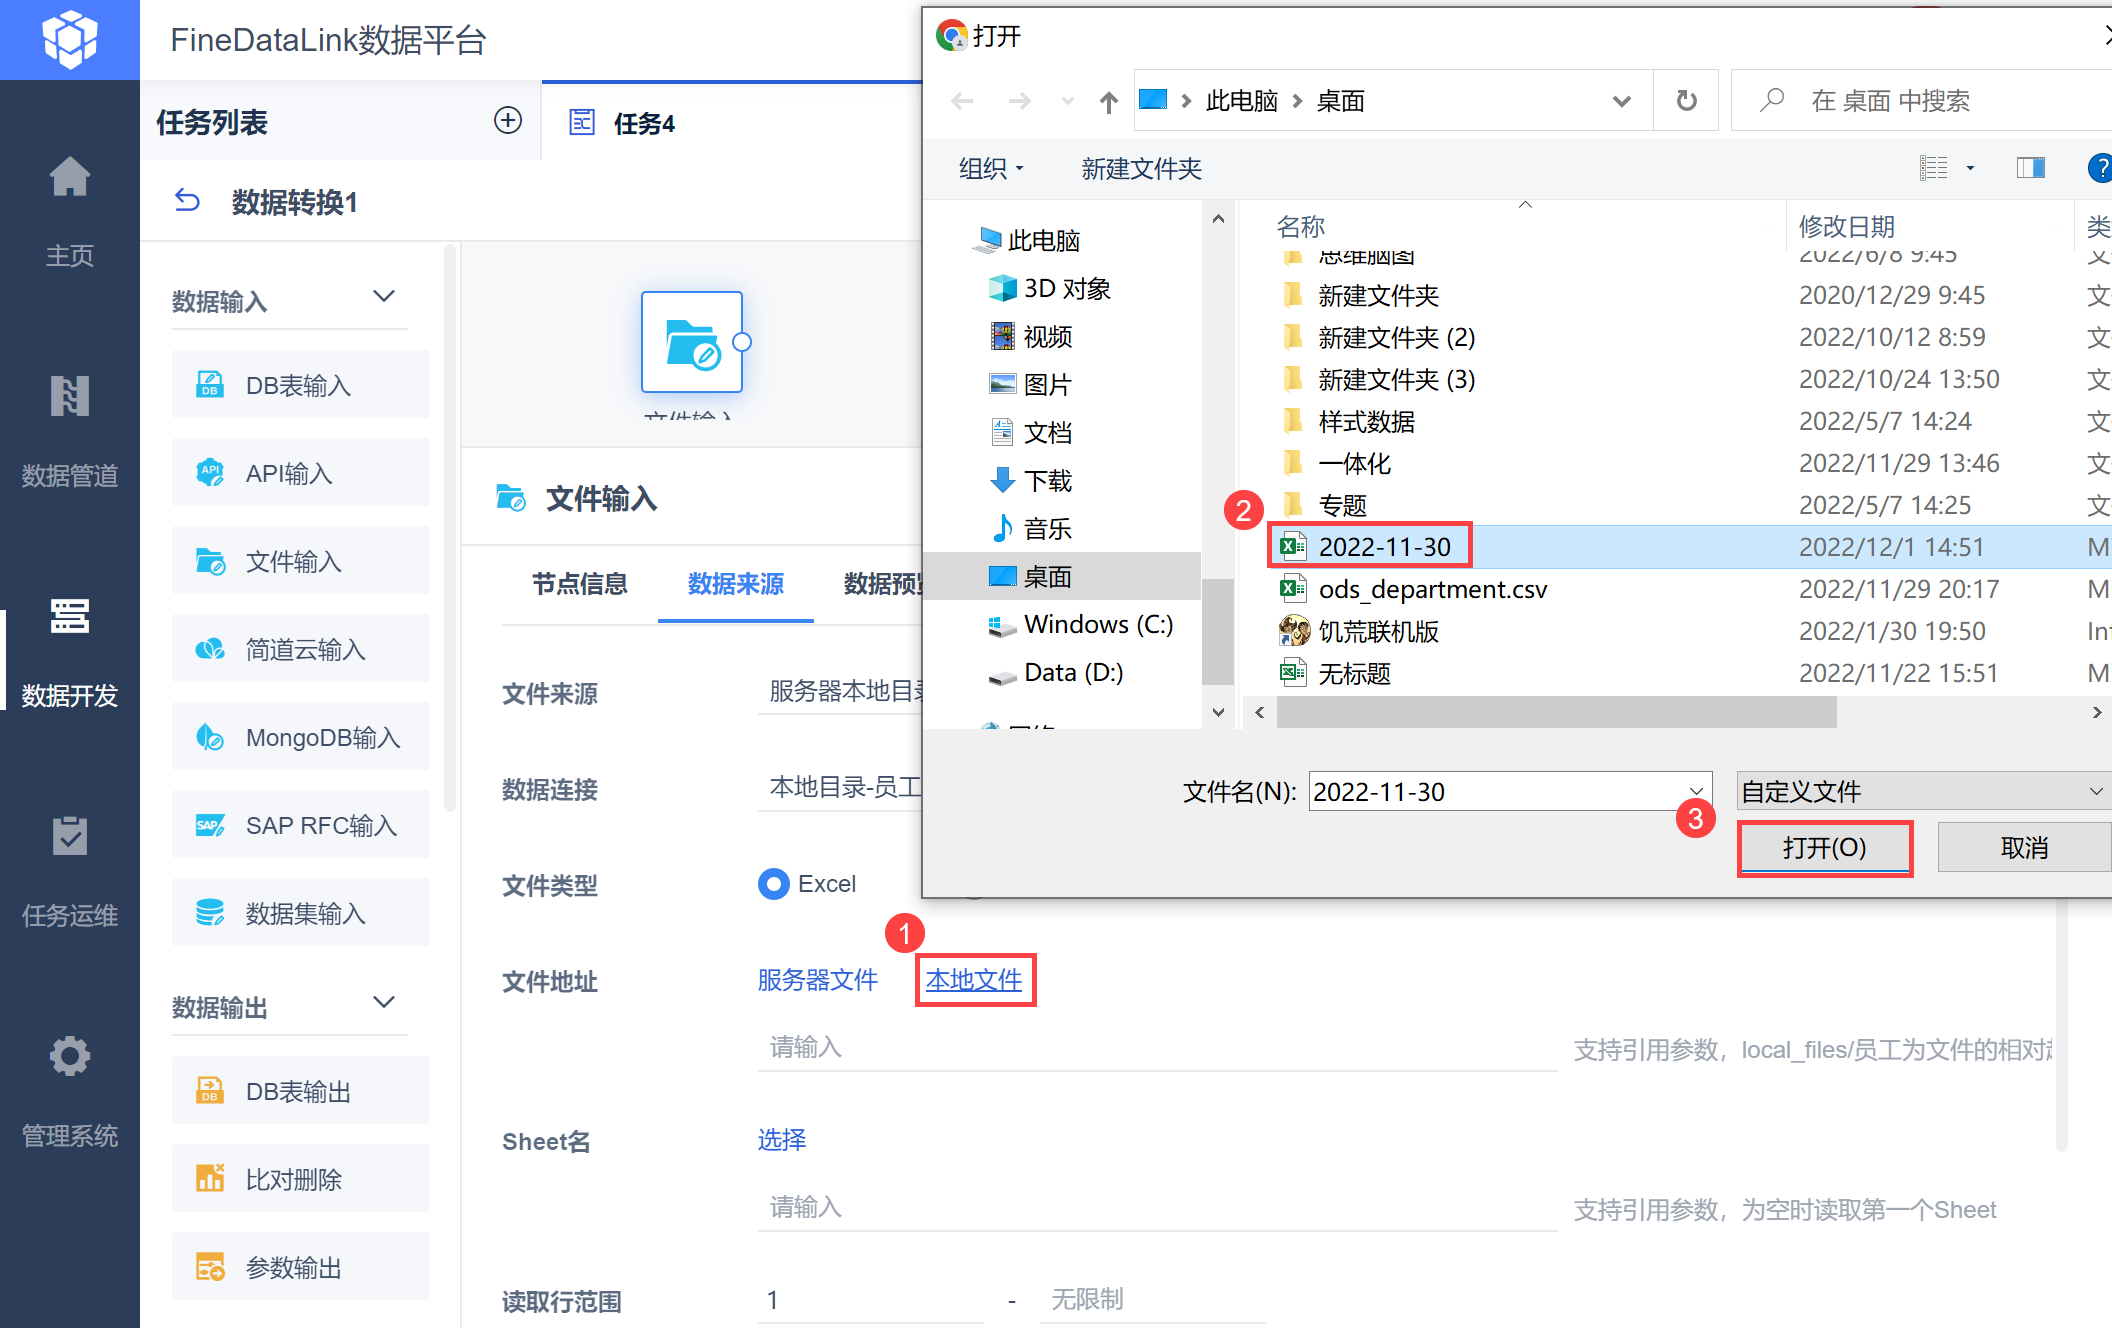Add a new task with plus icon

pyautogui.click(x=508, y=121)
